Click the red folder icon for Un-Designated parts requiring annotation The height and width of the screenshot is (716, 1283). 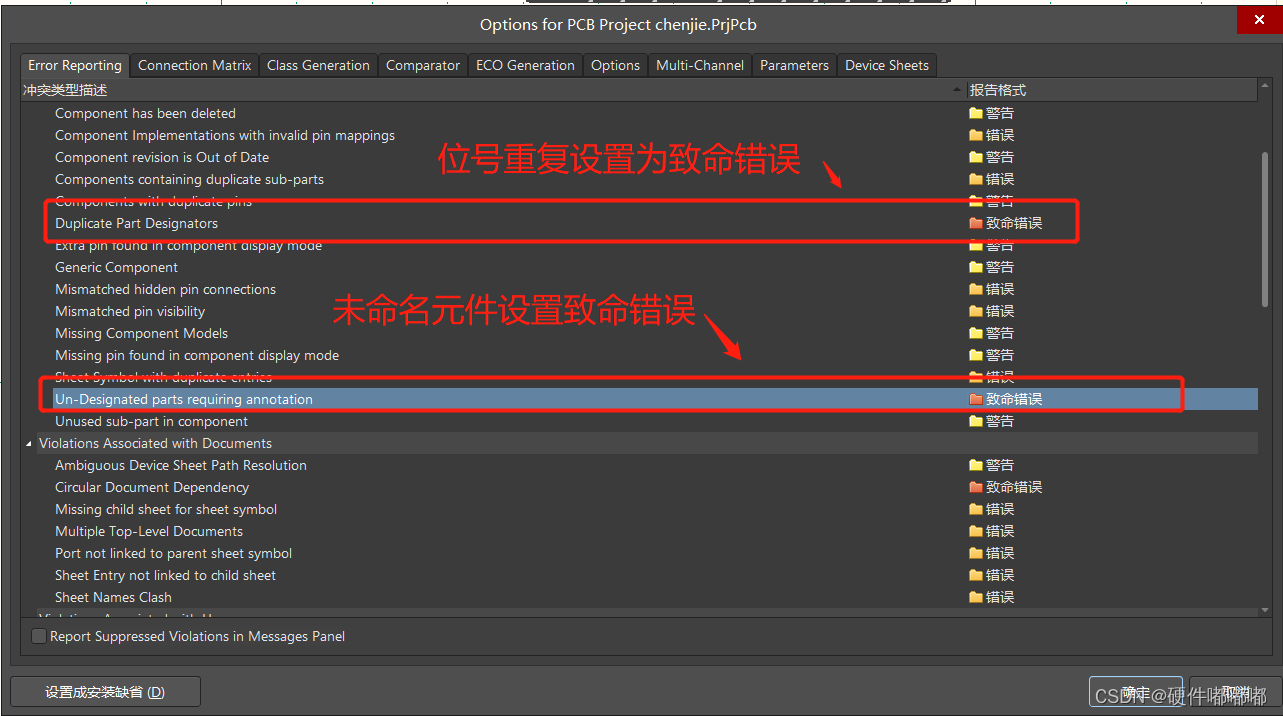pos(976,399)
